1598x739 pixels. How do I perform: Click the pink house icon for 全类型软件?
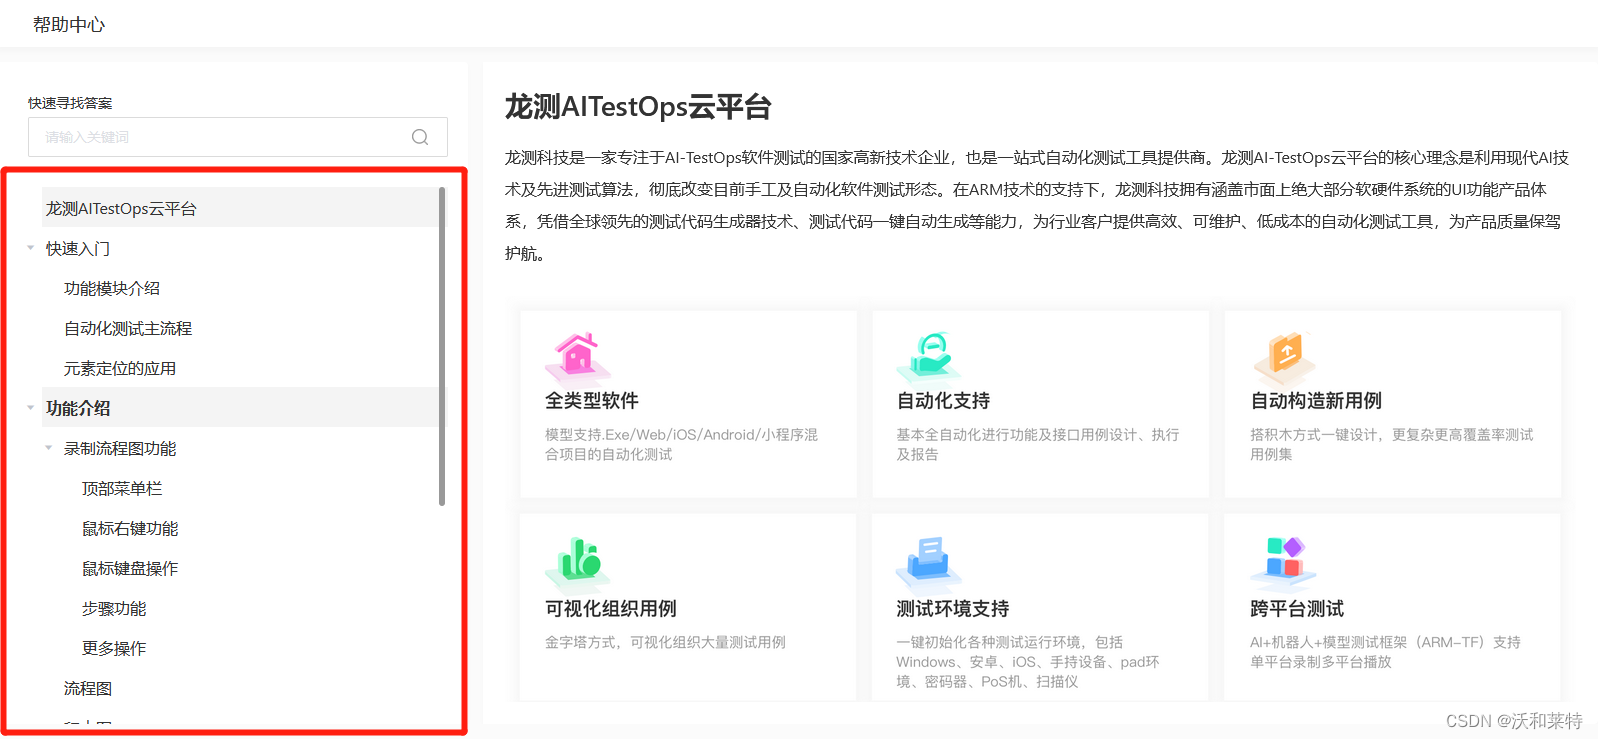click(x=577, y=357)
